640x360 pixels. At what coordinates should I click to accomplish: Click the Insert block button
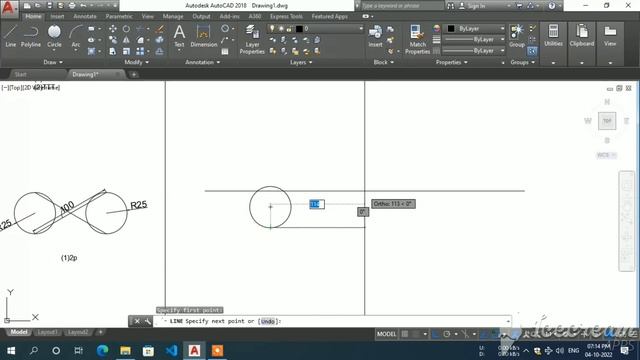click(375, 36)
